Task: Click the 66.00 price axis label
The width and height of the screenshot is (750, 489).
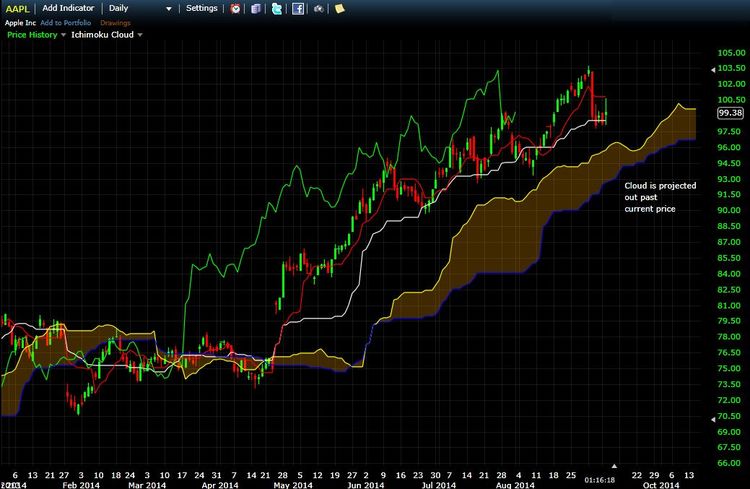Action: pyautogui.click(x=731, y=463)
